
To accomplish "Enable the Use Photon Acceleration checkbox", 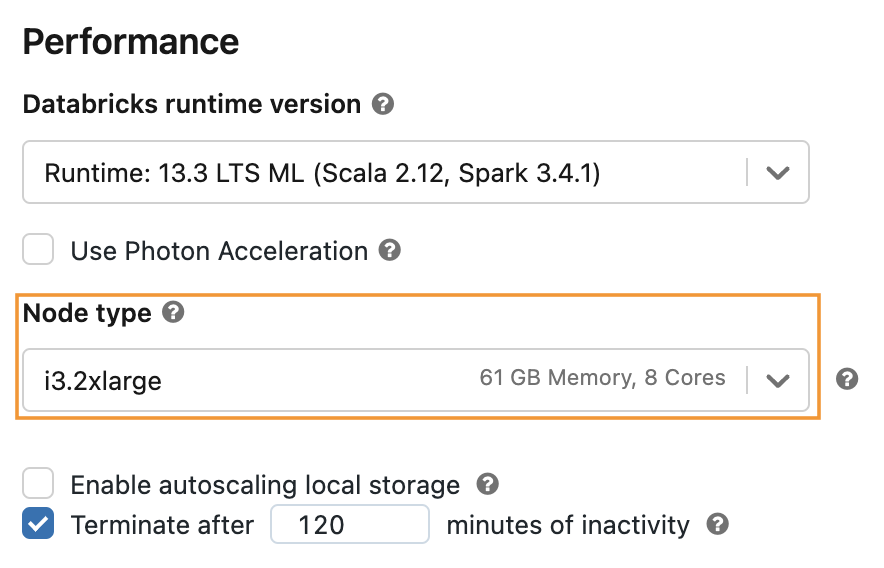I will coord(39,250).
